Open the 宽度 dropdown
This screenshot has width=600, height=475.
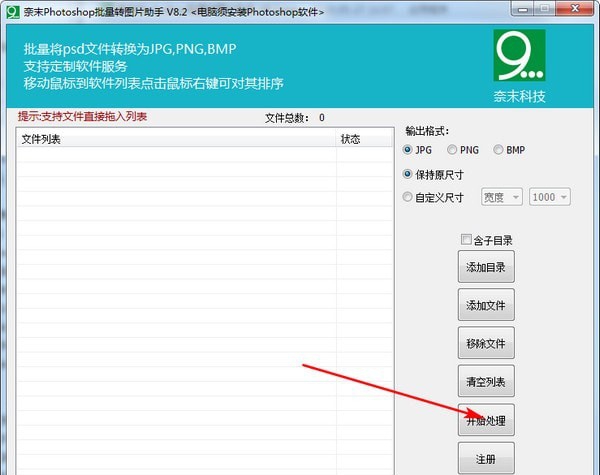click(x=501, y=197)
